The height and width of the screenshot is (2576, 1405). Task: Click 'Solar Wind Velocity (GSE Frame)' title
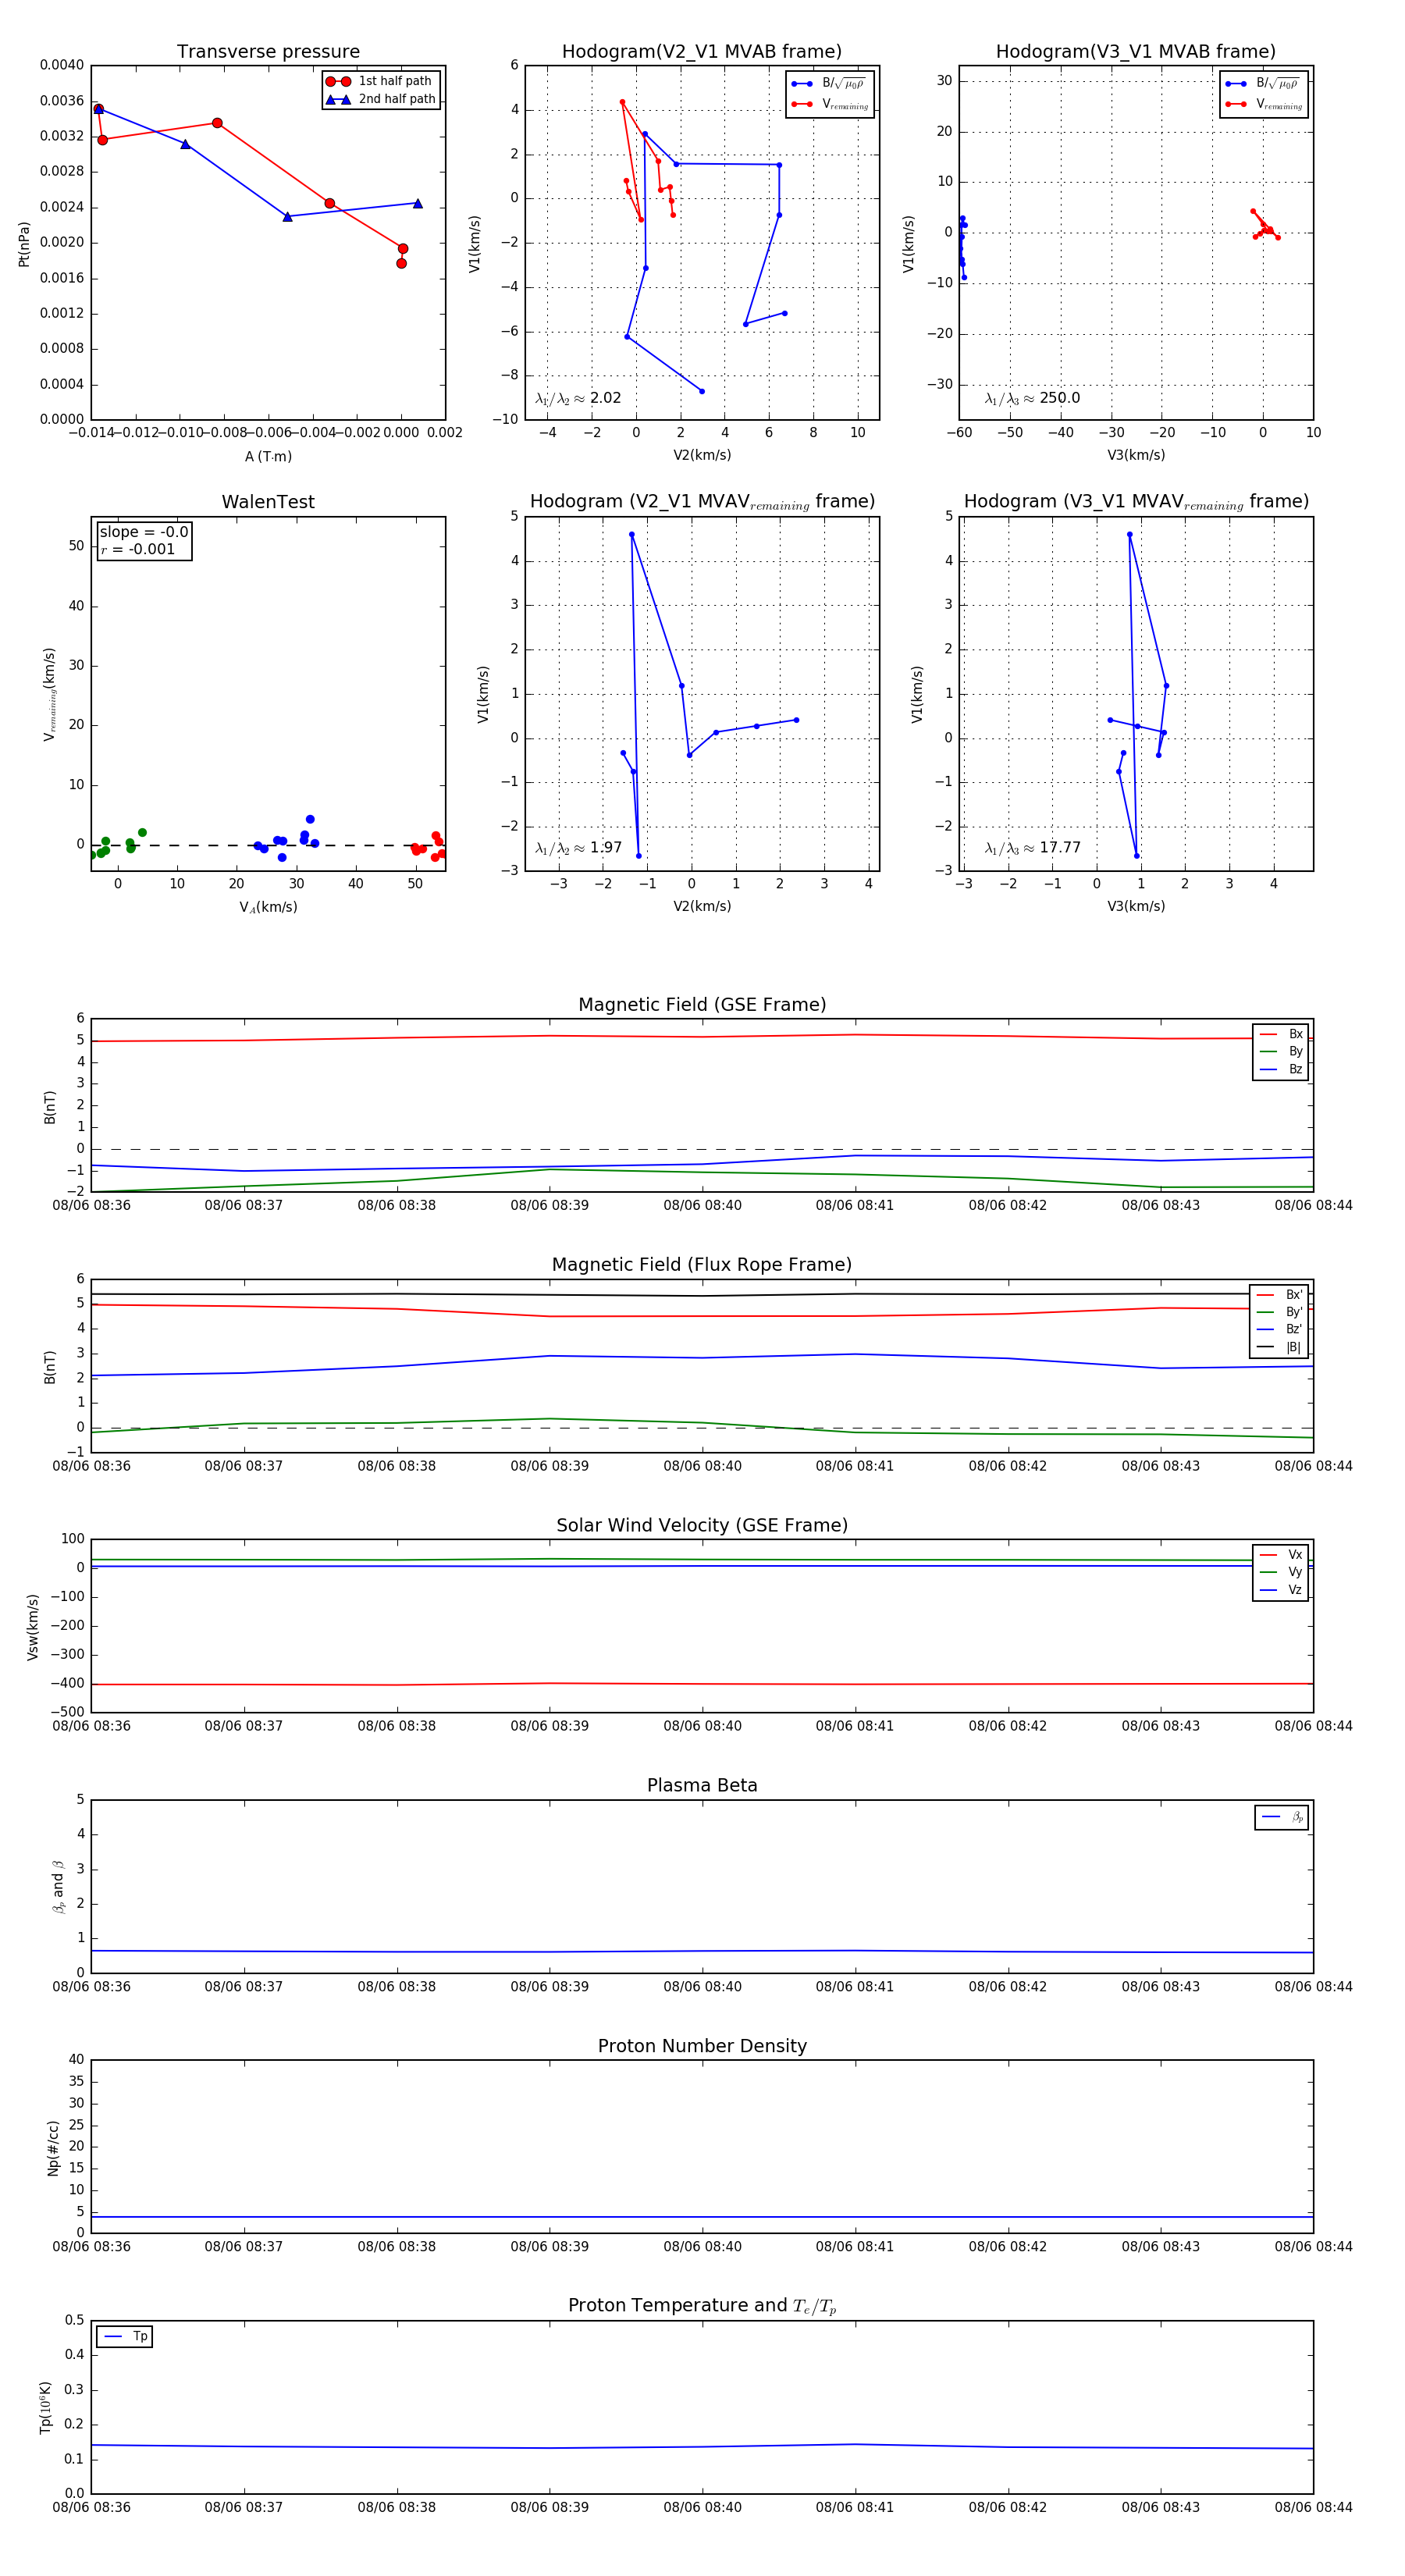[702, 1525]
